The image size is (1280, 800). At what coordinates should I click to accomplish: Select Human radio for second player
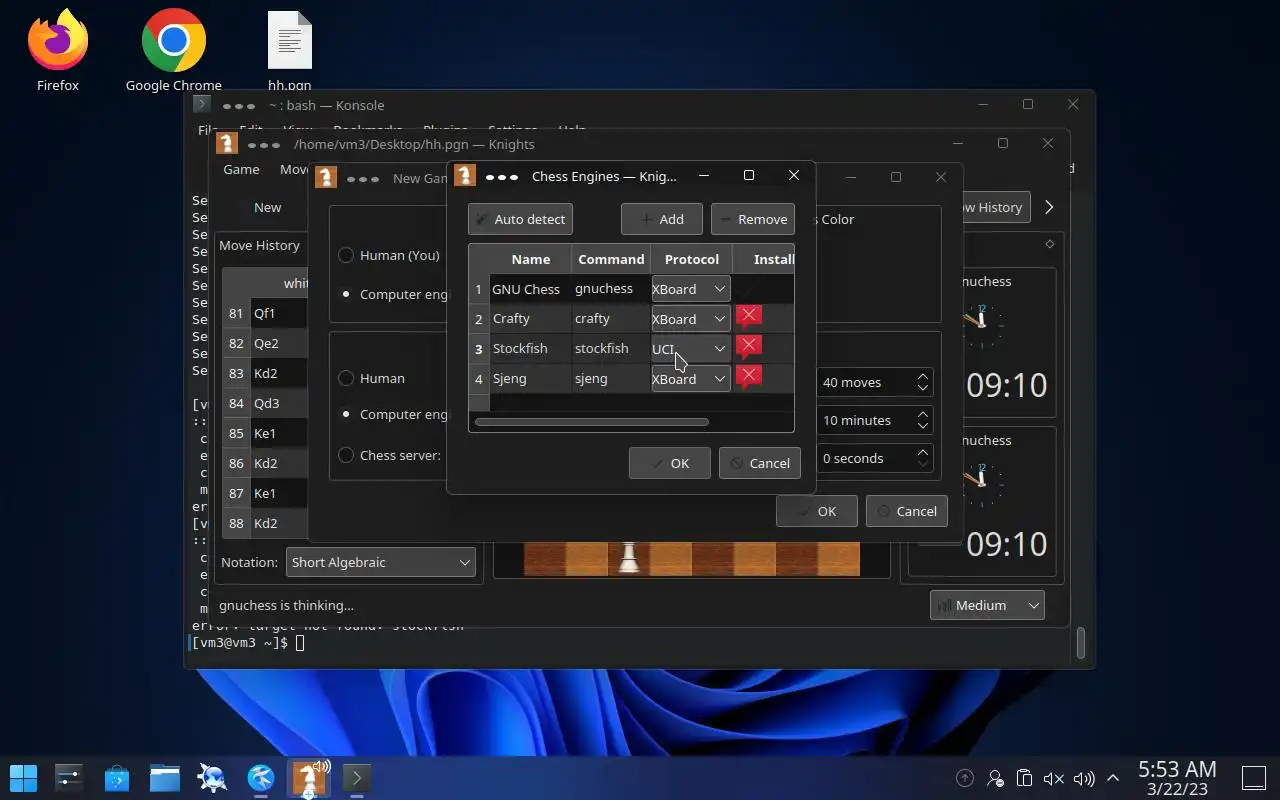coord(346,378)
